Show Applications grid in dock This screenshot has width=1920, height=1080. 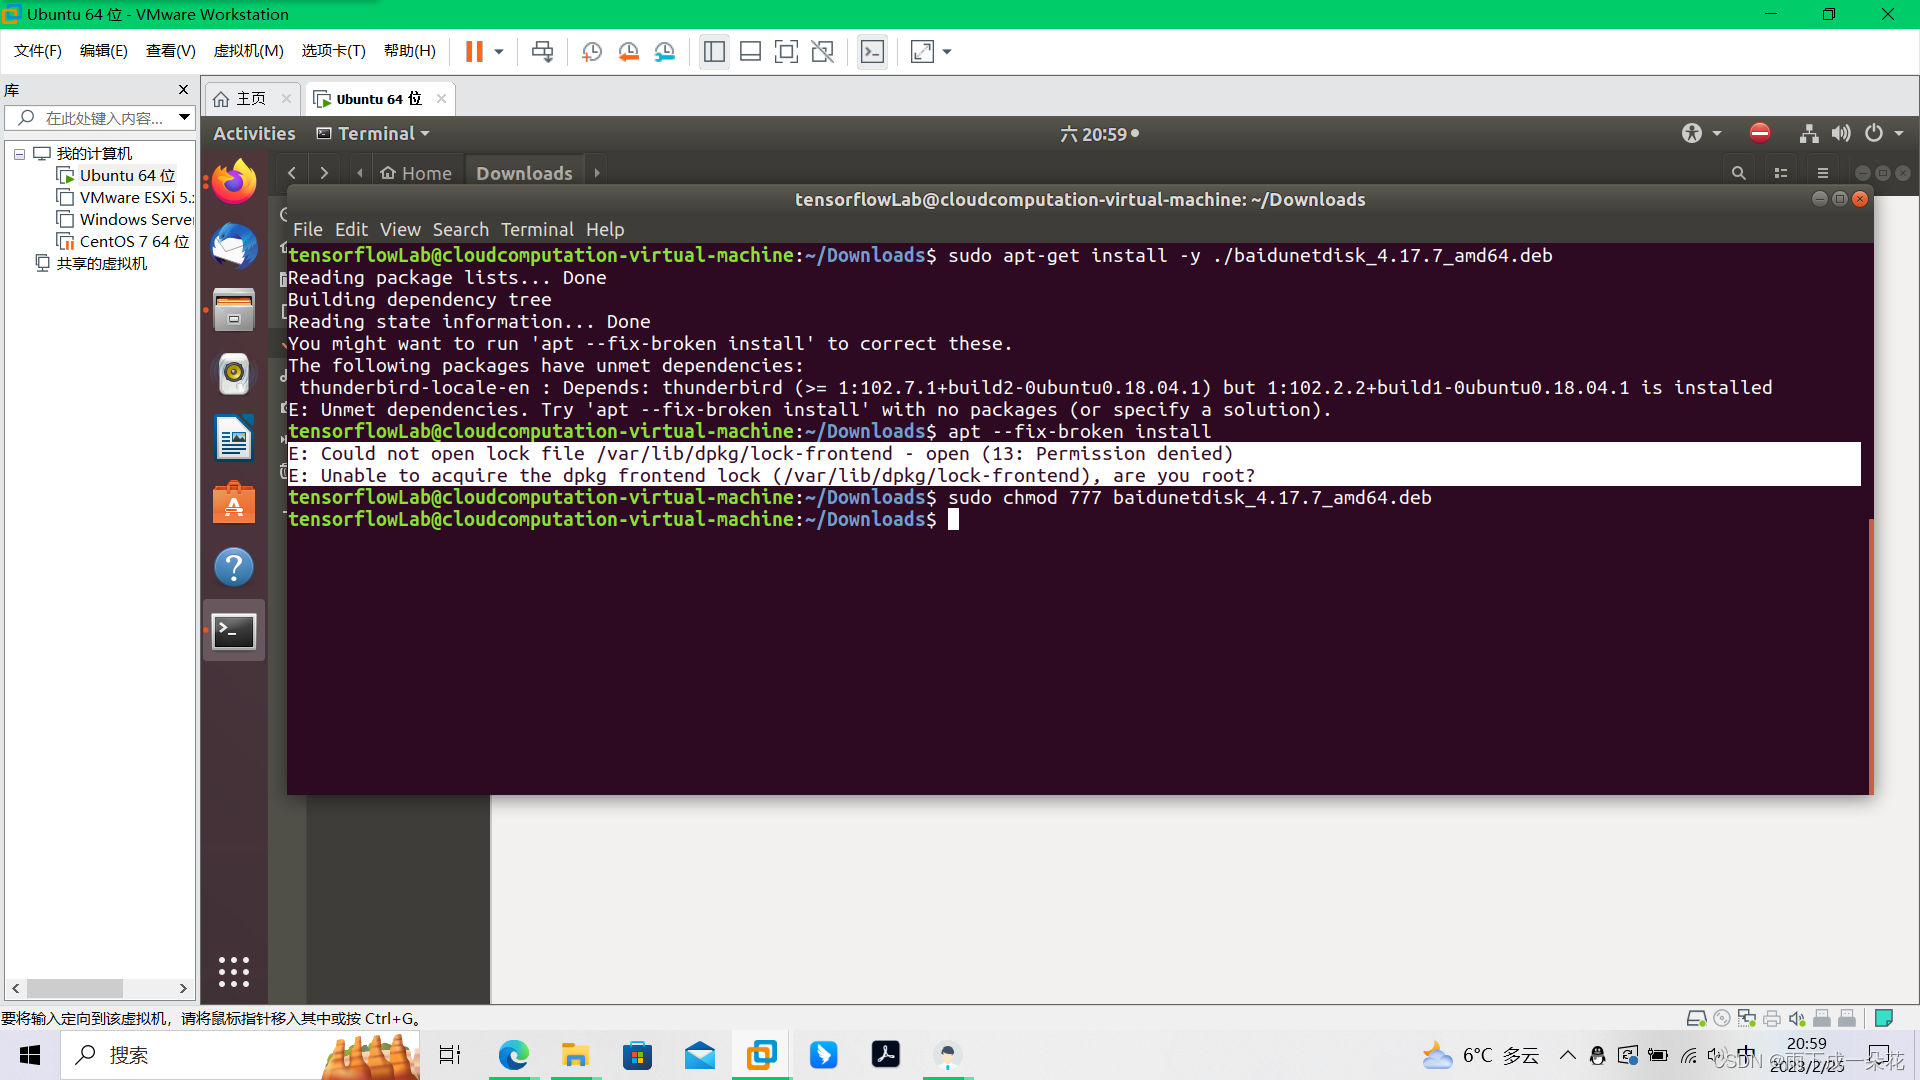[x=234, y=972]
